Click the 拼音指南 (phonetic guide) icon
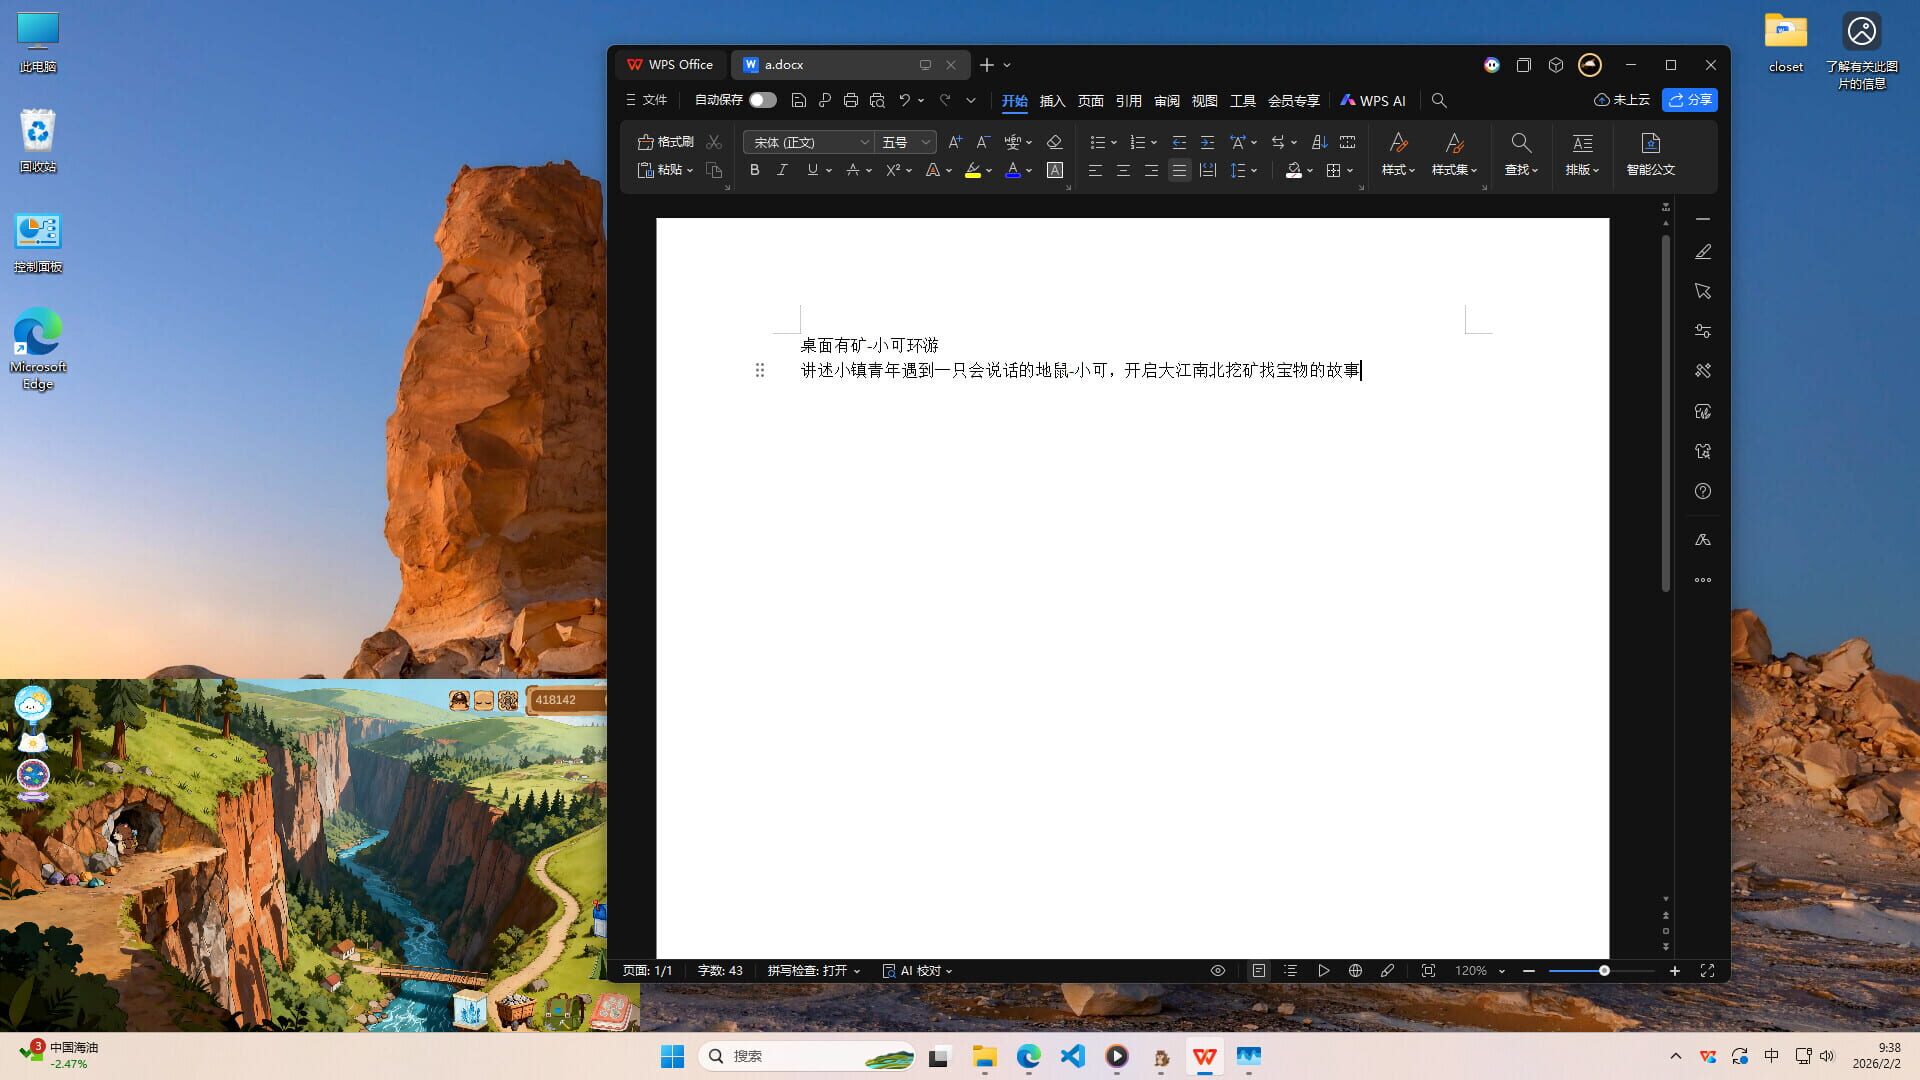Viewport: 1920px width, 1080px height. tap(1013, 142)
